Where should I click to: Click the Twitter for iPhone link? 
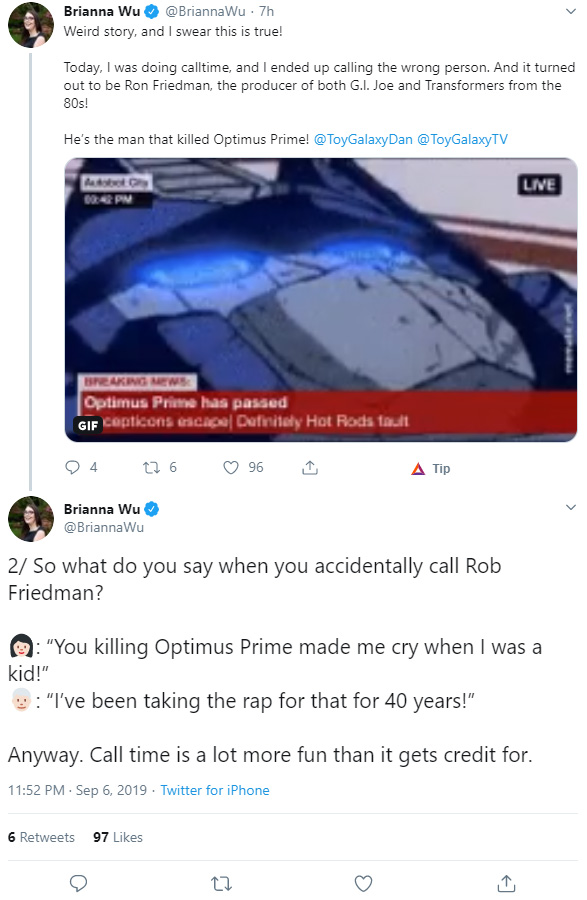tap(215, 790)
